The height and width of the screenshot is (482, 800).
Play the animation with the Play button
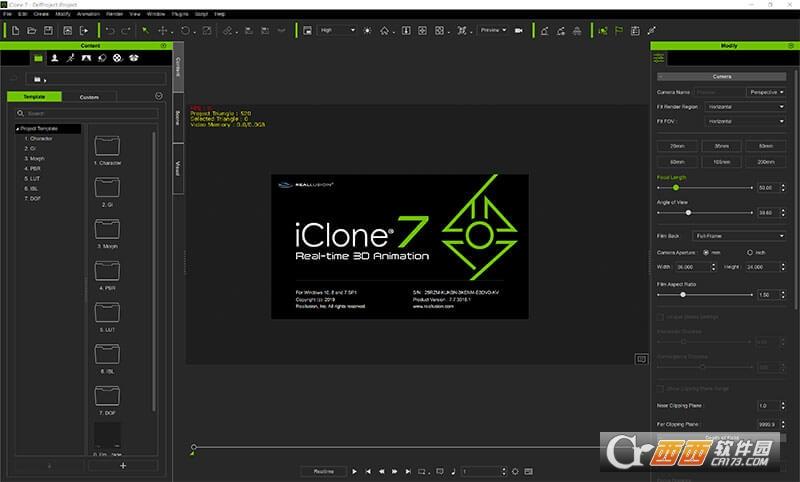tap(355, 472)
